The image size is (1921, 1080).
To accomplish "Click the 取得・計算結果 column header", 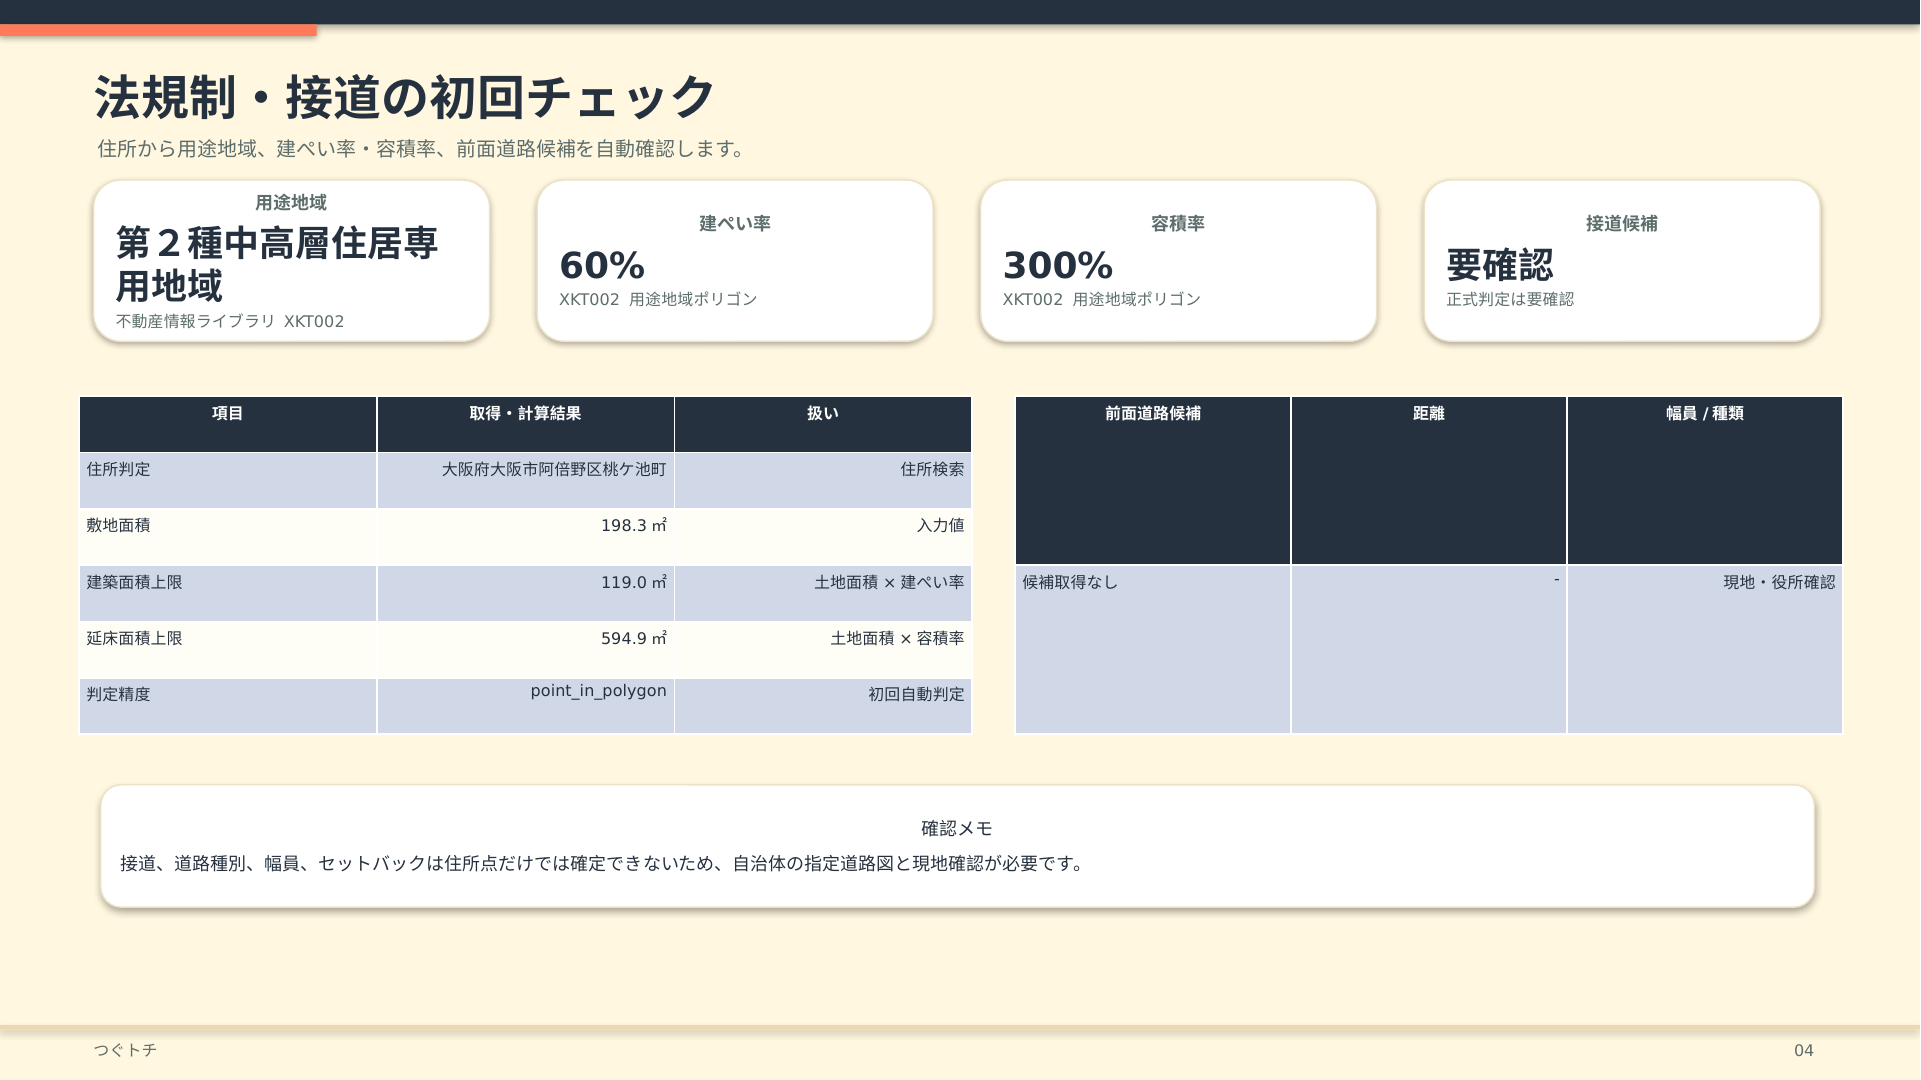I will click(x=526, y=424).
